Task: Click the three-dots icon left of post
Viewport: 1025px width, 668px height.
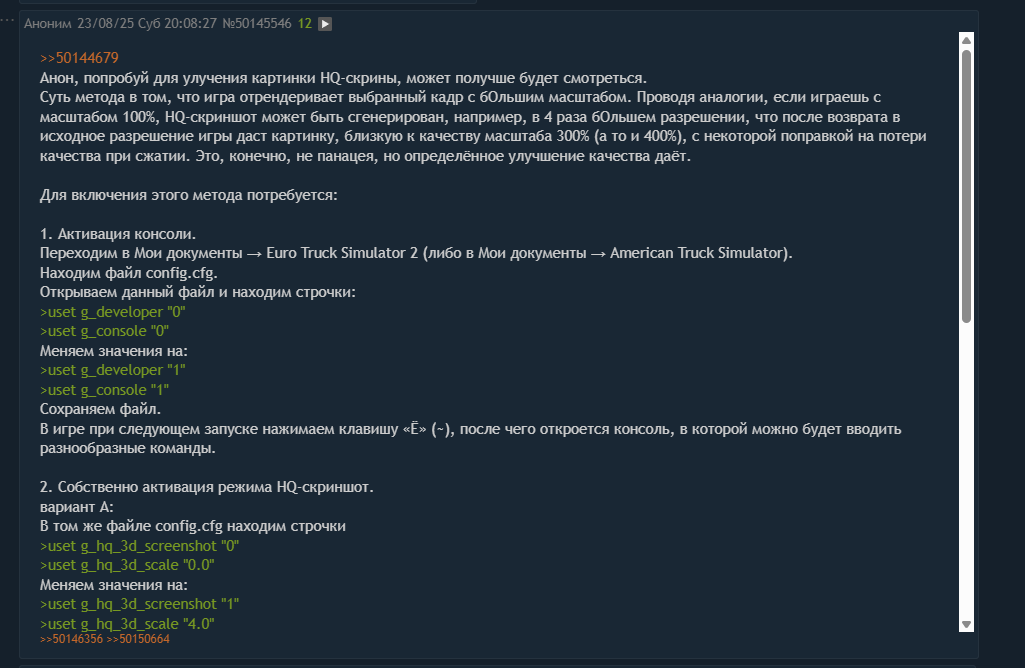Action: pyautogui.click(x=6, y=19)
